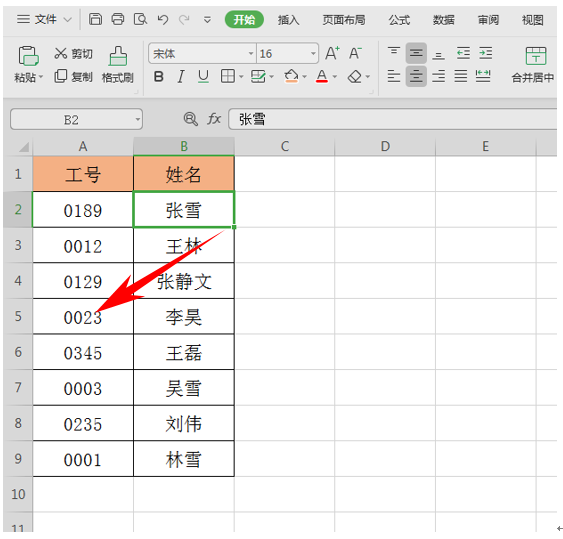Click the Print icon in quick access bar

pos(117,19)
